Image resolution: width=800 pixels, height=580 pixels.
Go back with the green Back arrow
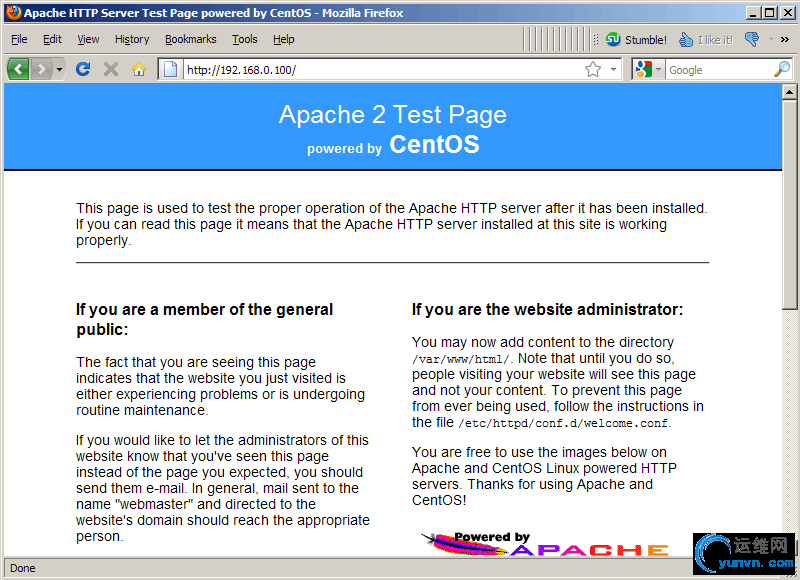click(18, 69)
